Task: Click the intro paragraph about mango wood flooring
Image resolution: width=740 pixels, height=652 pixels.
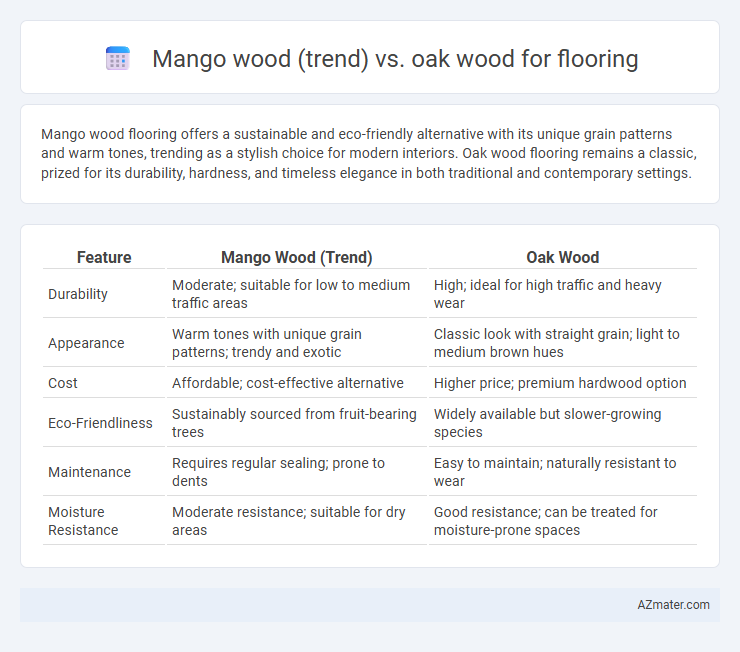Action: point(369,154)
